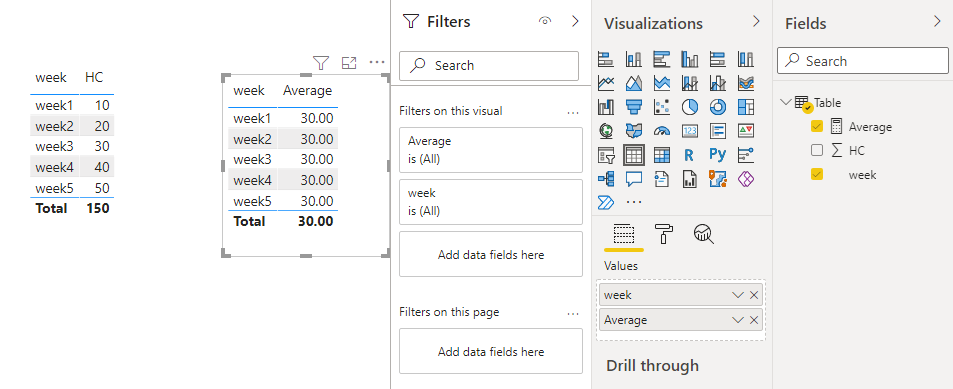Open ellipsis menu for Filters on this visual
This screenshot has width=953, height=389.
tap(573, 112)
